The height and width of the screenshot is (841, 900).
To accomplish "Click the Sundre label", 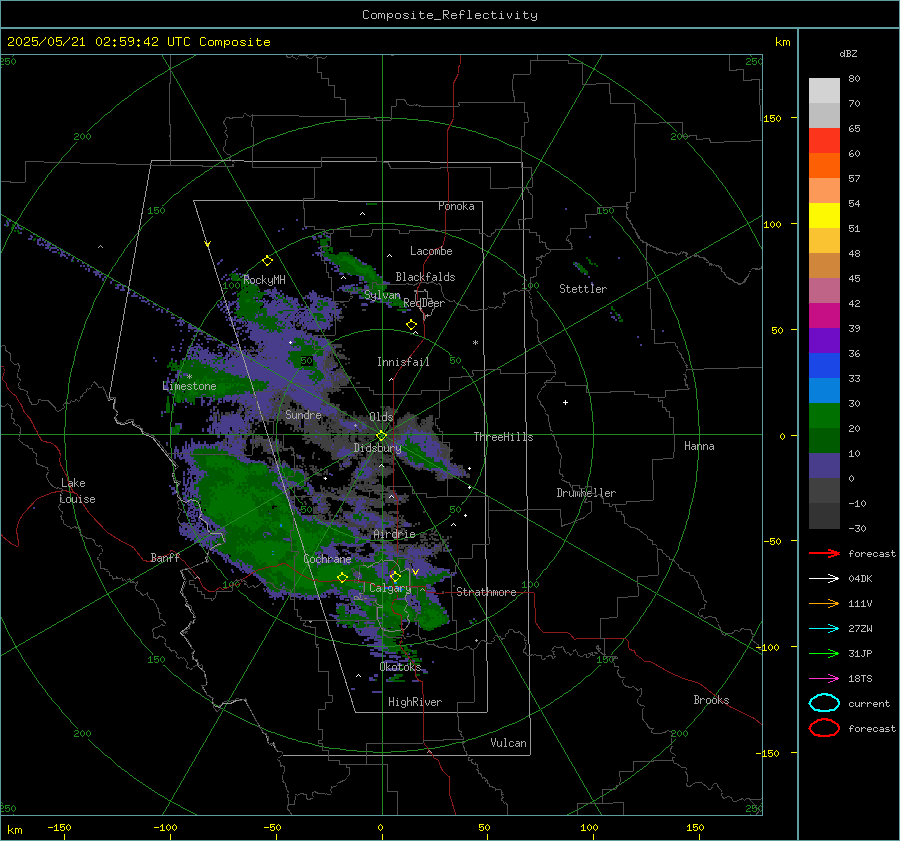I will tap(303, 414).
